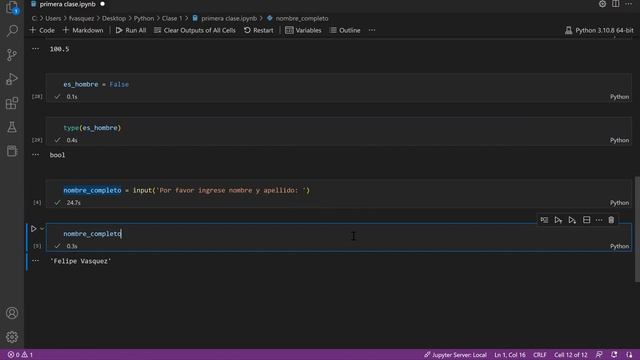Open output options for 100.5 output
The height and width of the screenshot is (360, 640).
(36, 49)
